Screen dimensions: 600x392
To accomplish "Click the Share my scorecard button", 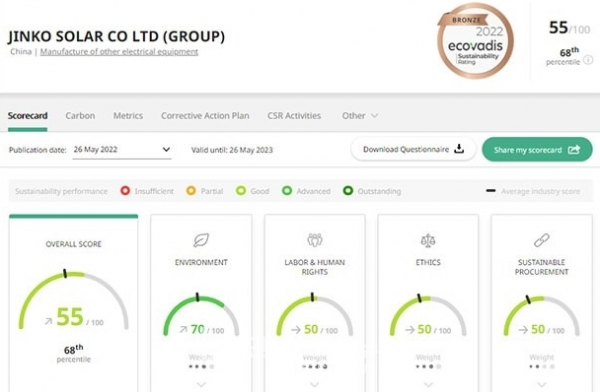I will coord(537,150).
